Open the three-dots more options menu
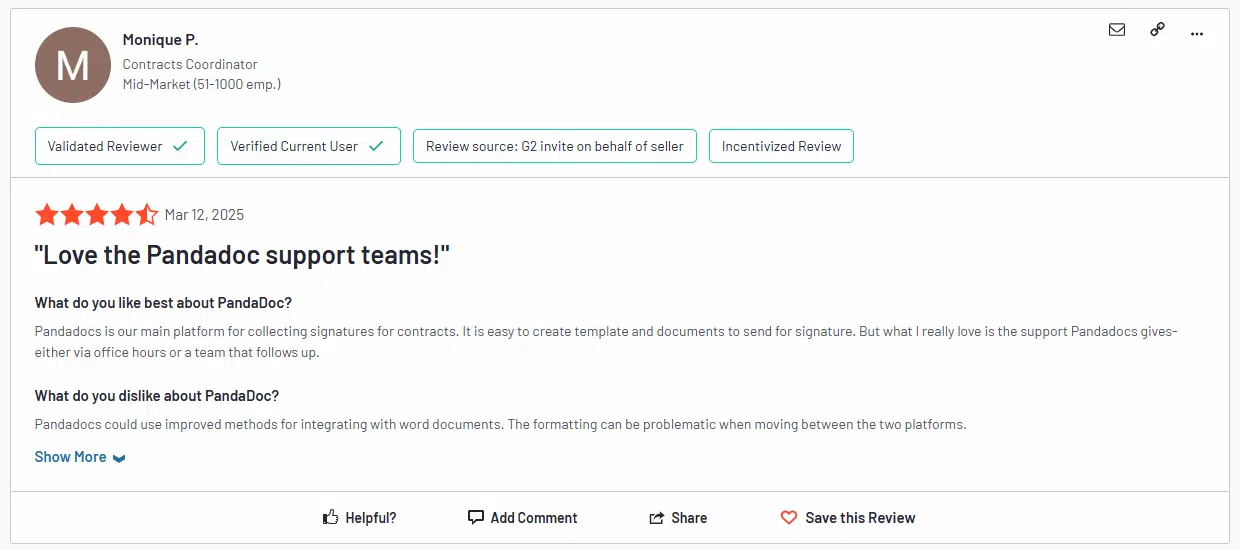Screen dimensions: 1240x550 point(1197,33)
